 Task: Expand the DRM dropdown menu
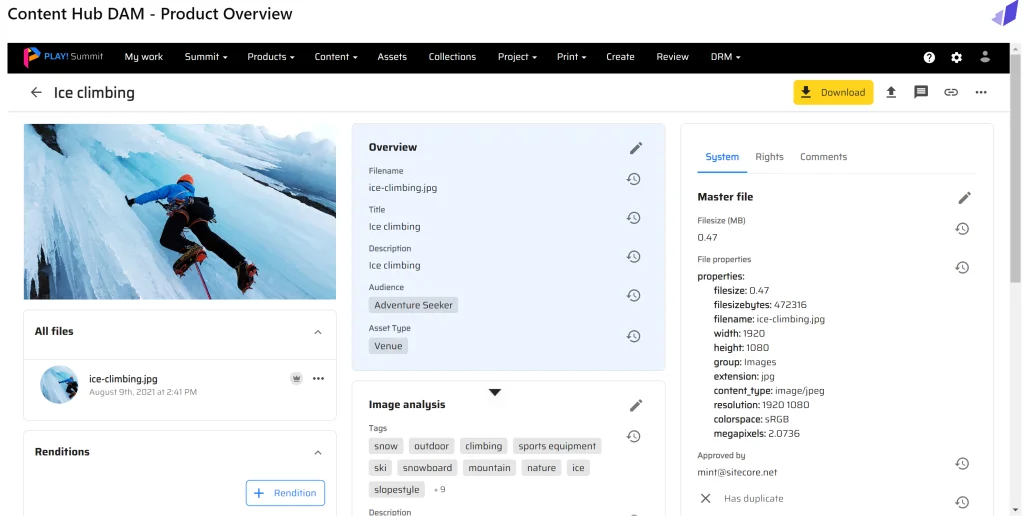(725, 57)
